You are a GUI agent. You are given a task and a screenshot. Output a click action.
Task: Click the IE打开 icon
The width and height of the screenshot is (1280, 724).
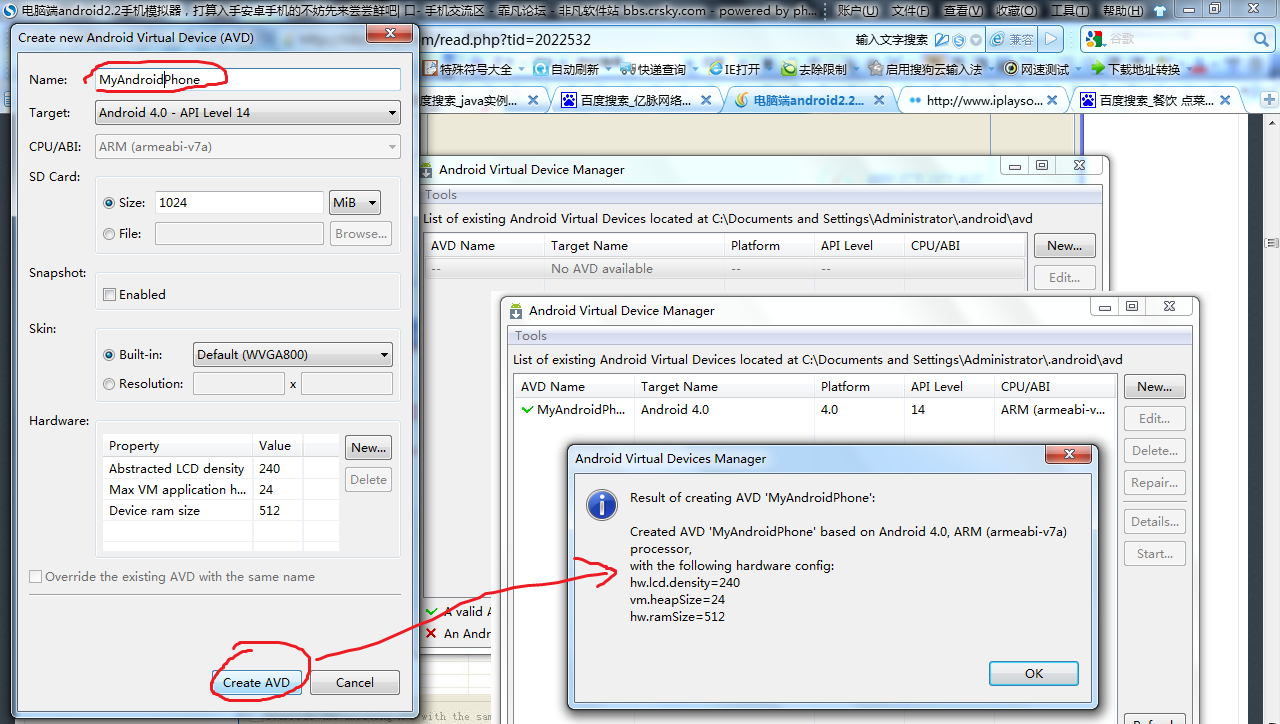coord(716,69)
